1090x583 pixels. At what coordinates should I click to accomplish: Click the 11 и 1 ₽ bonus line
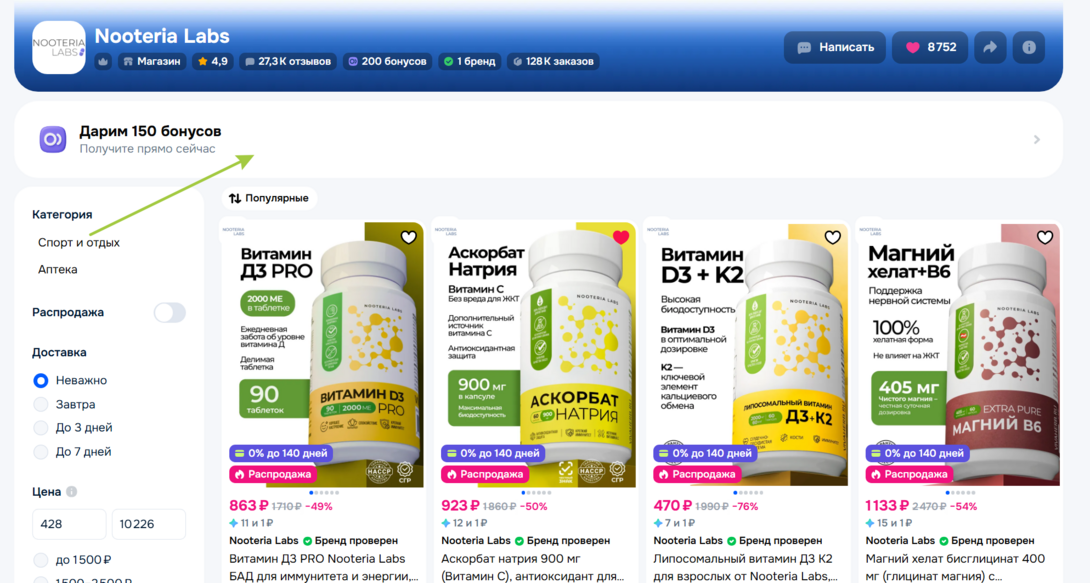pyautogui.click(x=251, y=523)
